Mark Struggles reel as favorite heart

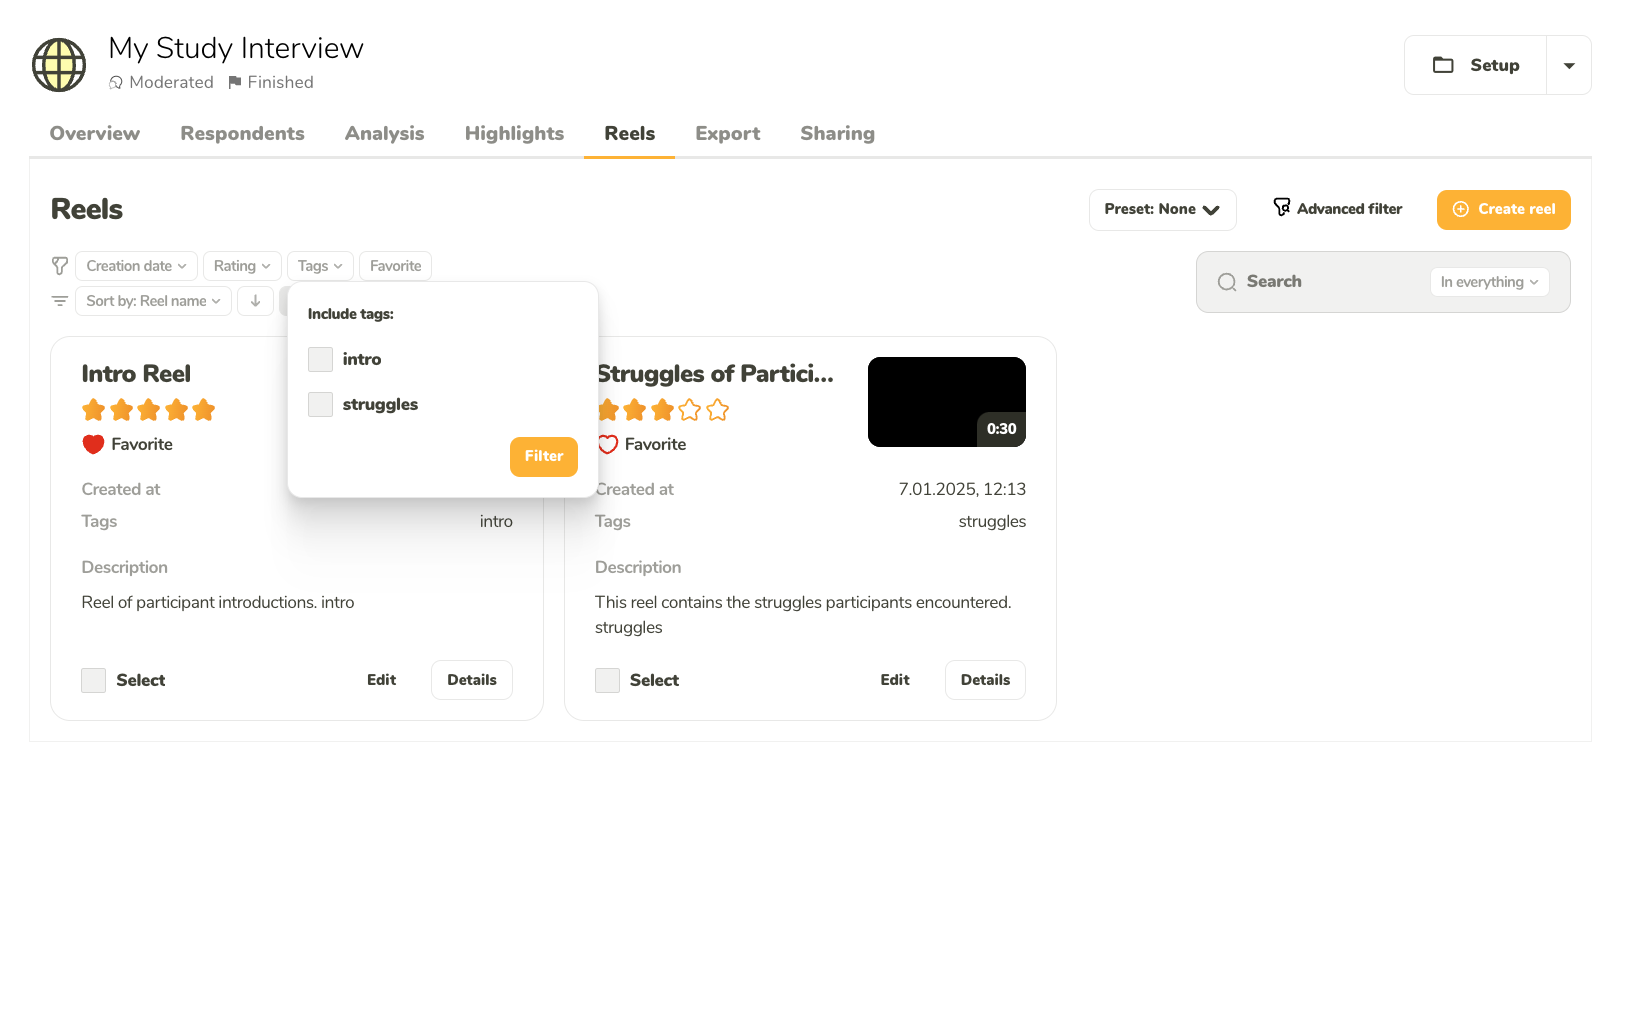608,444
